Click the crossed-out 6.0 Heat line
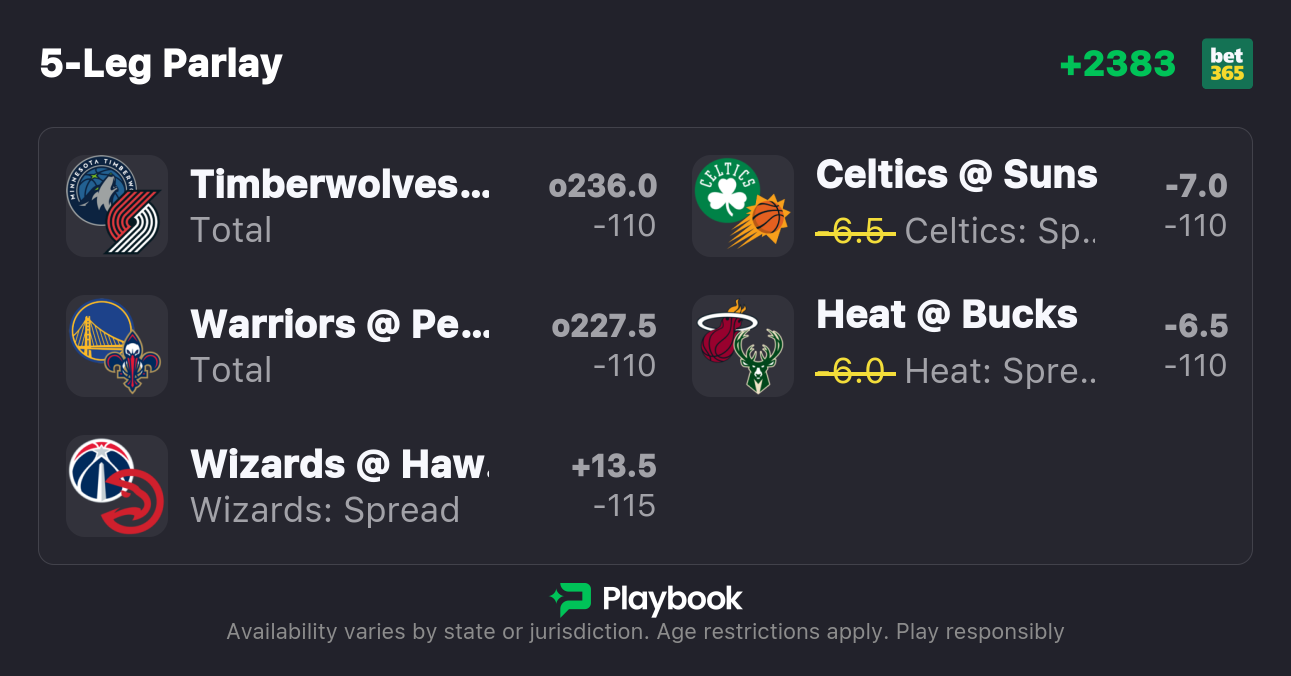 855,371
